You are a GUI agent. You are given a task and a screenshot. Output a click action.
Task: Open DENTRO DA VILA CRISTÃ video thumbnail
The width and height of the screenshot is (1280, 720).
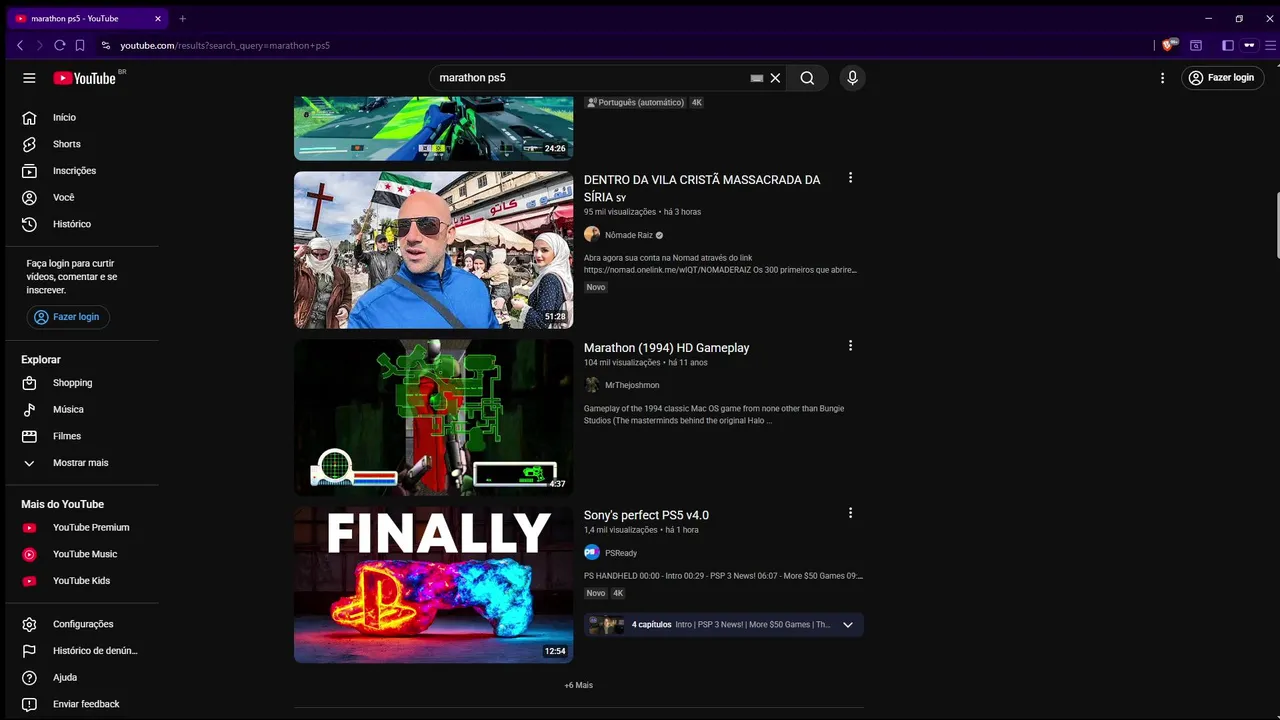[433, 250]
